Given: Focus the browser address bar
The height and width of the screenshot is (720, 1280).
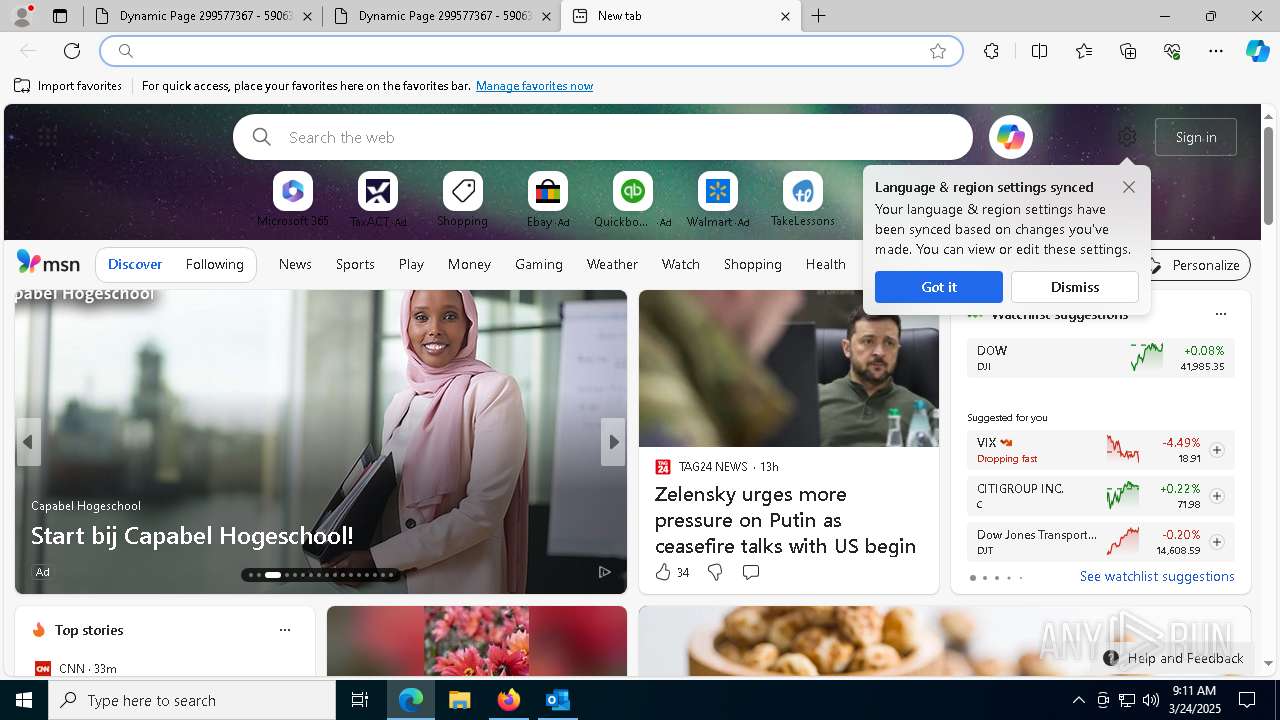Looking at the screenshot, I should pos(530,51).
